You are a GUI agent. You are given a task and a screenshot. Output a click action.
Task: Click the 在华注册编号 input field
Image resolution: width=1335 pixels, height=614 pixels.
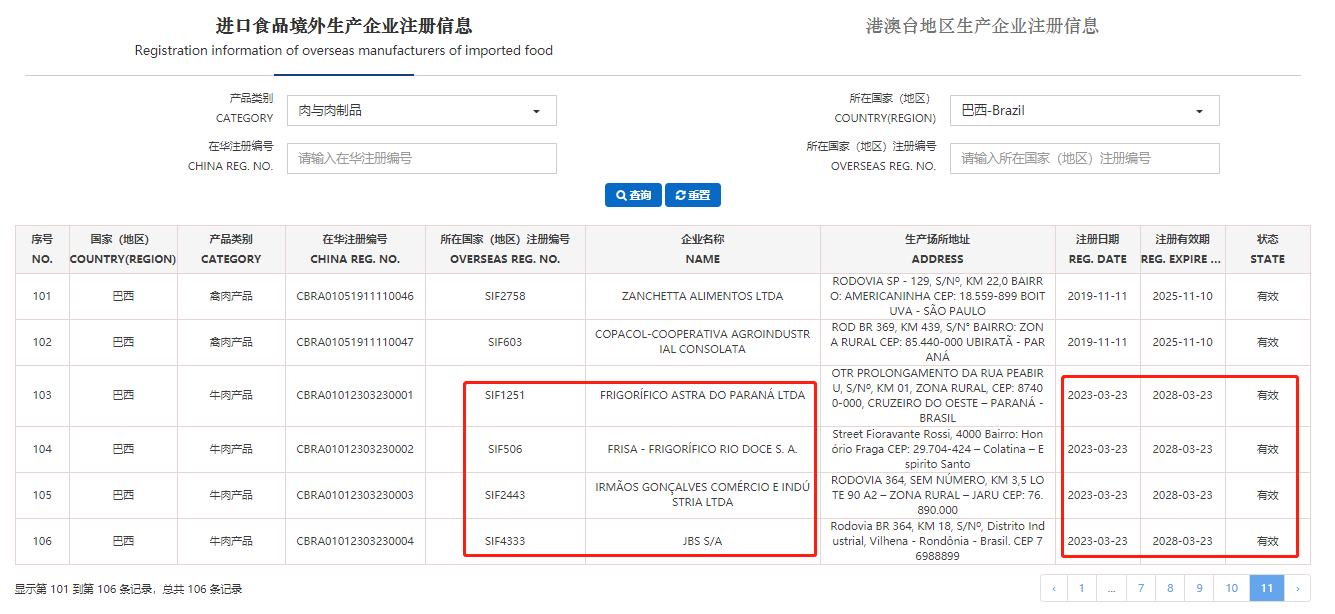click(421, 158)
